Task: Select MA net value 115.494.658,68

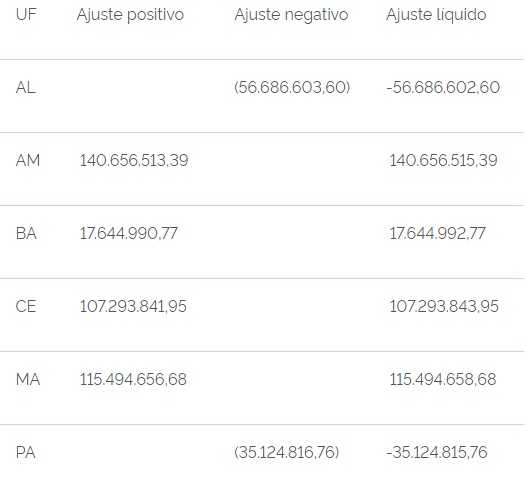Action: tap(443, 380)
